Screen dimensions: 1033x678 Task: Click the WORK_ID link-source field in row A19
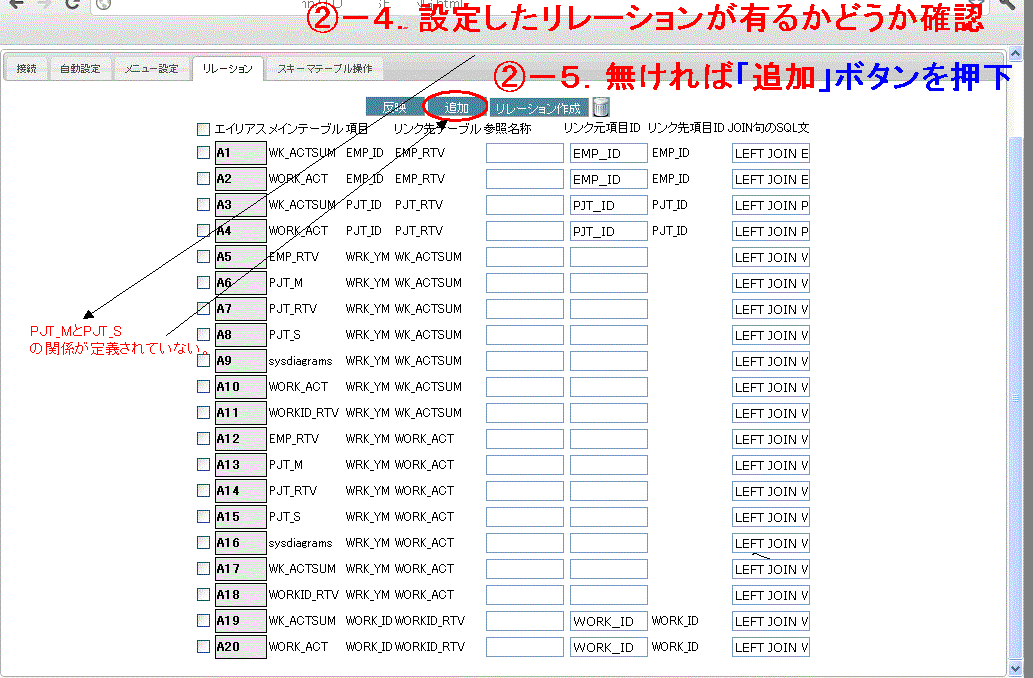pos(609,621)
